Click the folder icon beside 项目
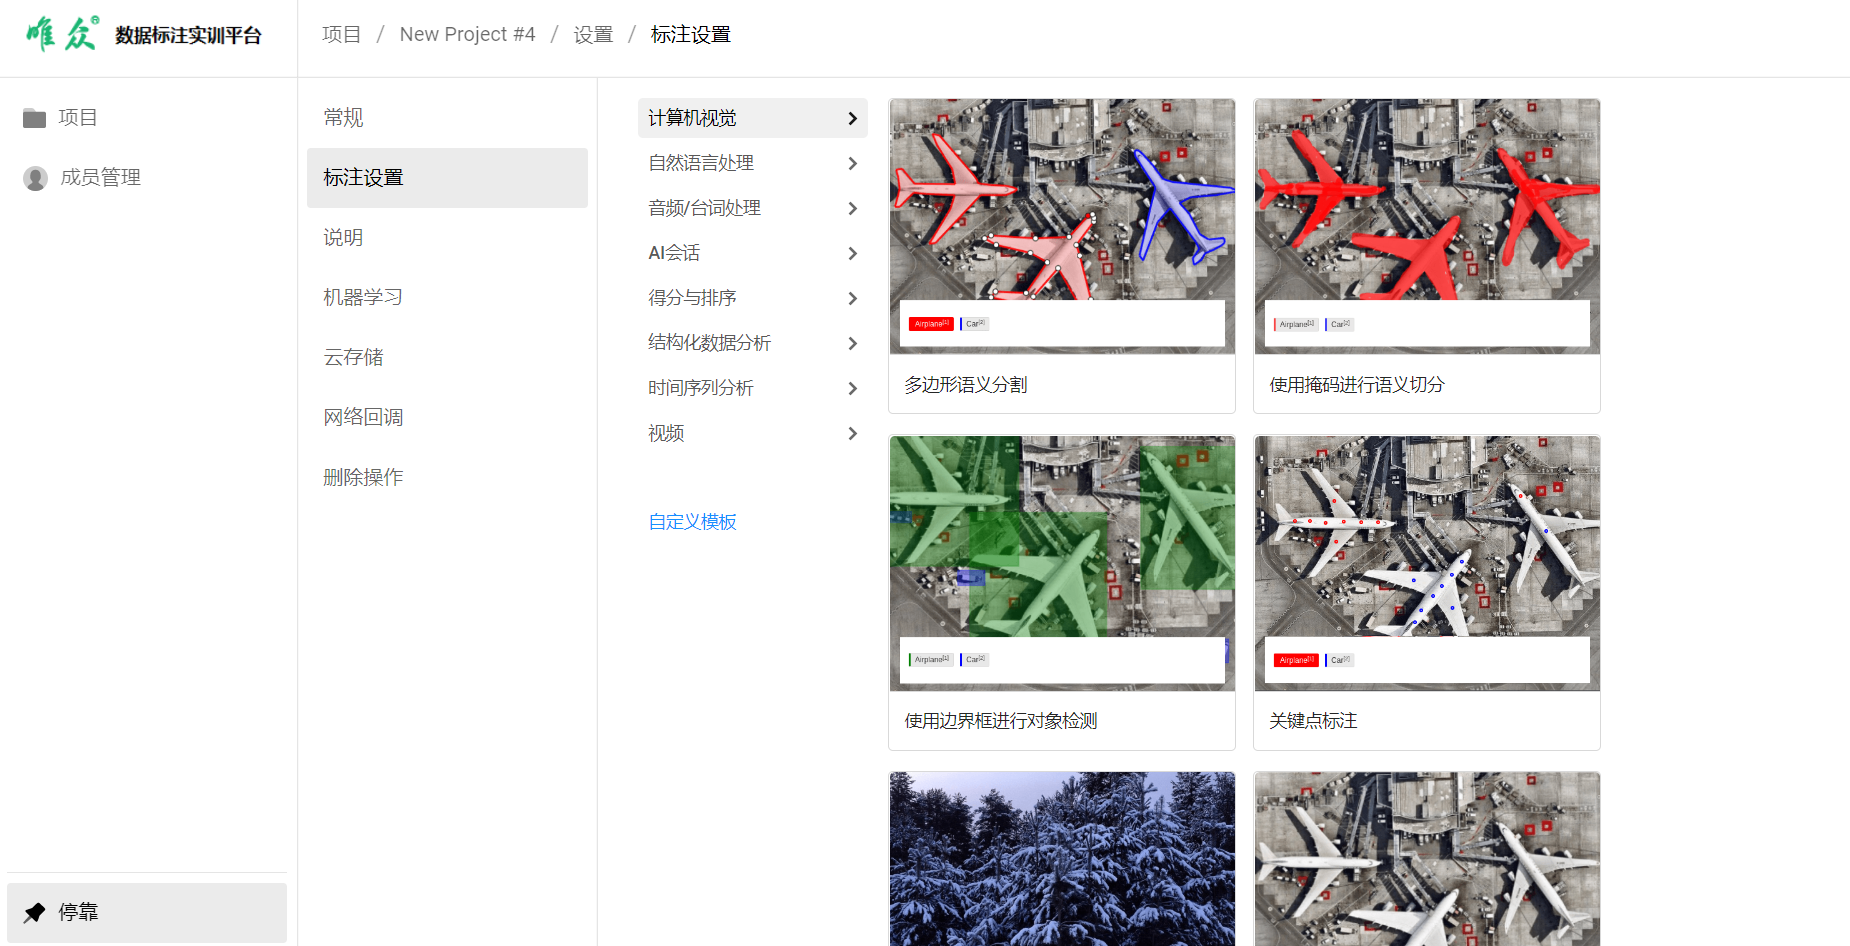 pyautogui.click(x=35, y=118)
